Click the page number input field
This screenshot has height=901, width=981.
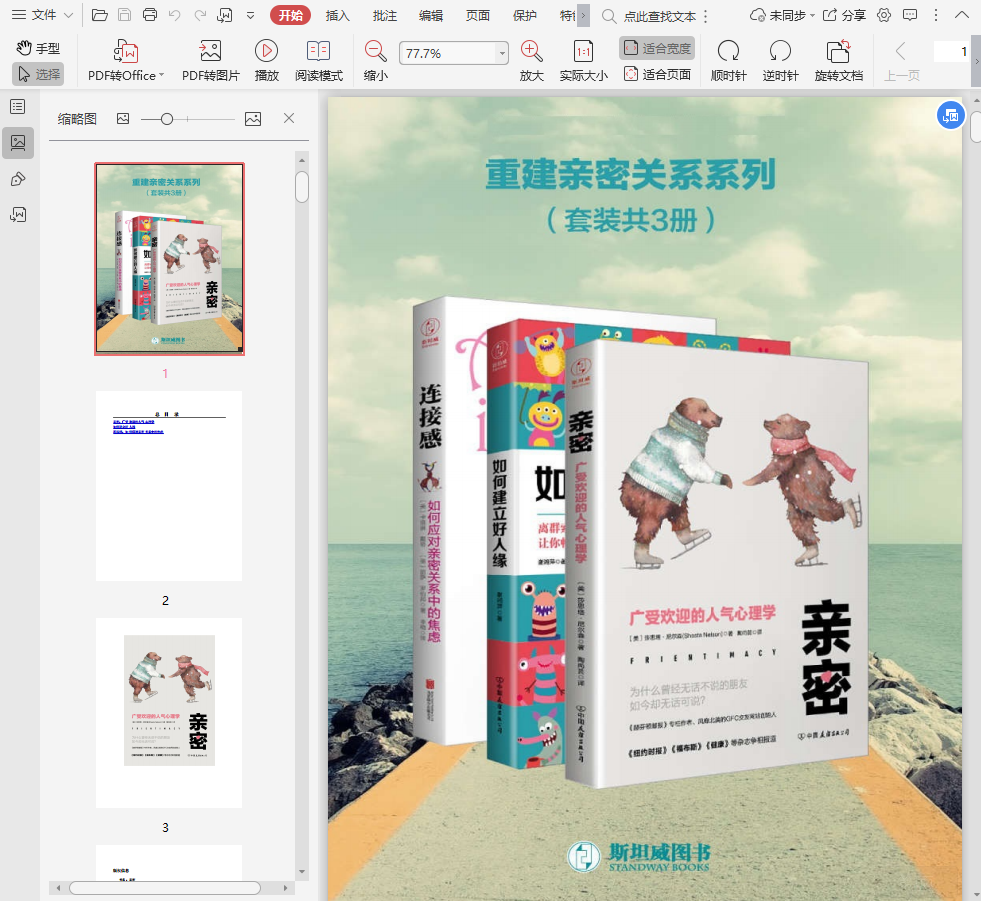tap(952, 51)
